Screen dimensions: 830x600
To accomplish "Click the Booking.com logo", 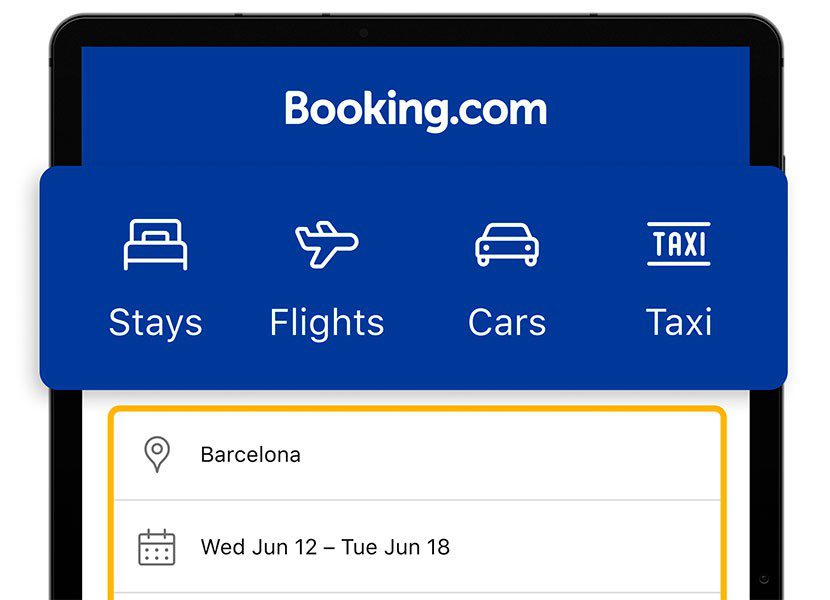I will click(416, 110).
